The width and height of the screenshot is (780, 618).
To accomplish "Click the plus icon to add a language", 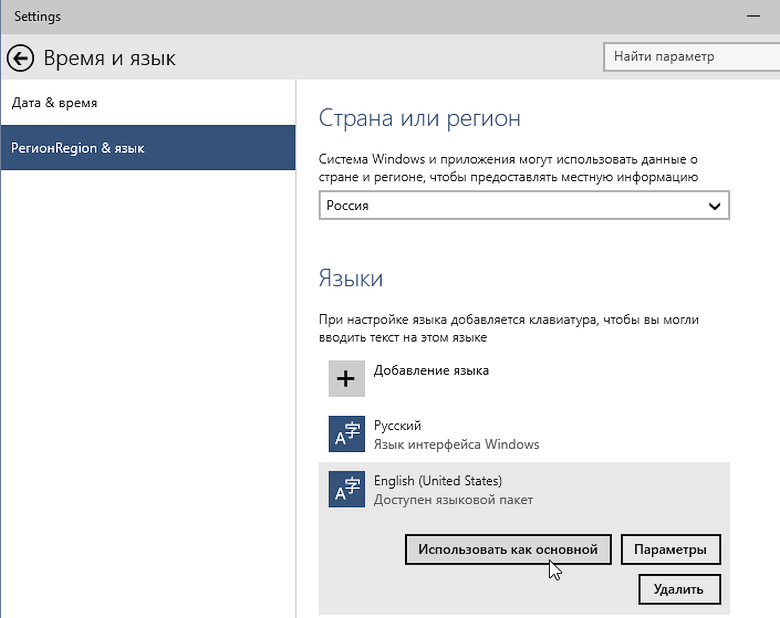I will click(x=347, y=379).
